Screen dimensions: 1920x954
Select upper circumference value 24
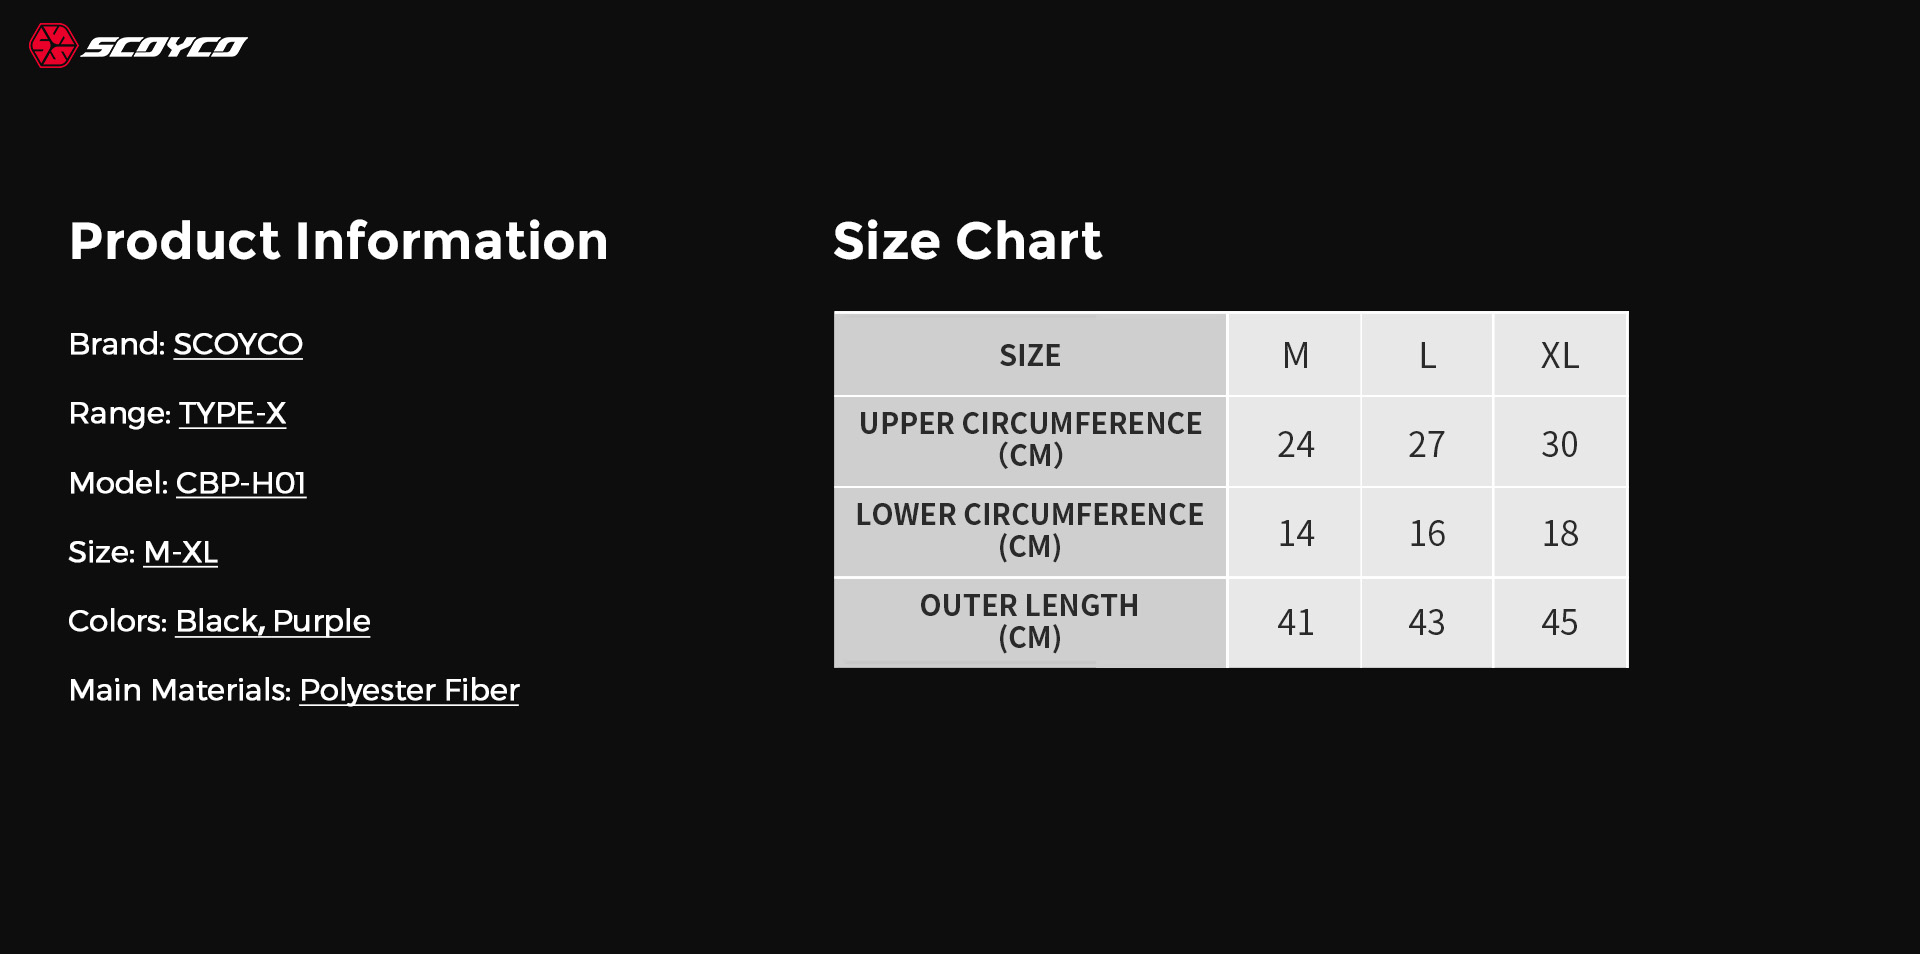(x=1295, y=443)
